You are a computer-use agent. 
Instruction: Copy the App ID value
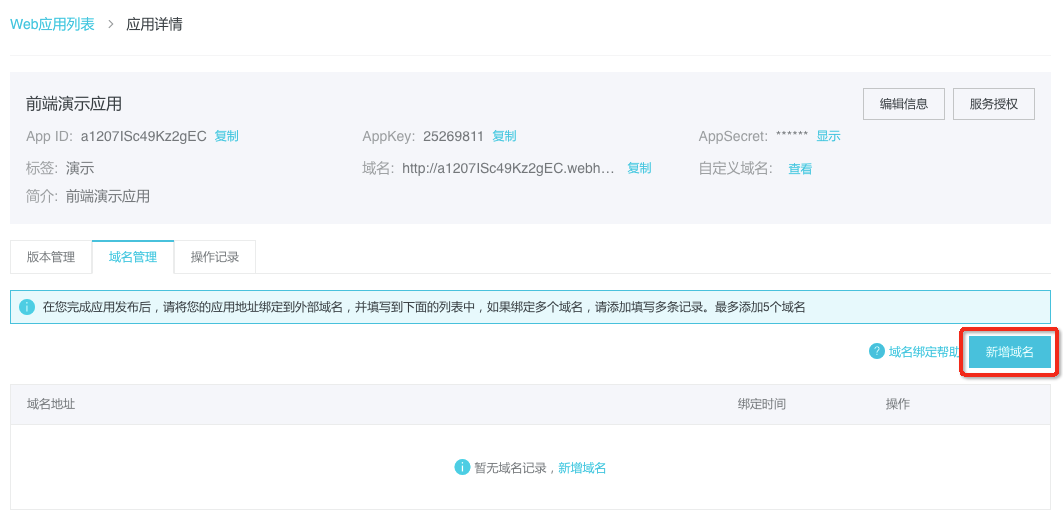tap(226, 136)
